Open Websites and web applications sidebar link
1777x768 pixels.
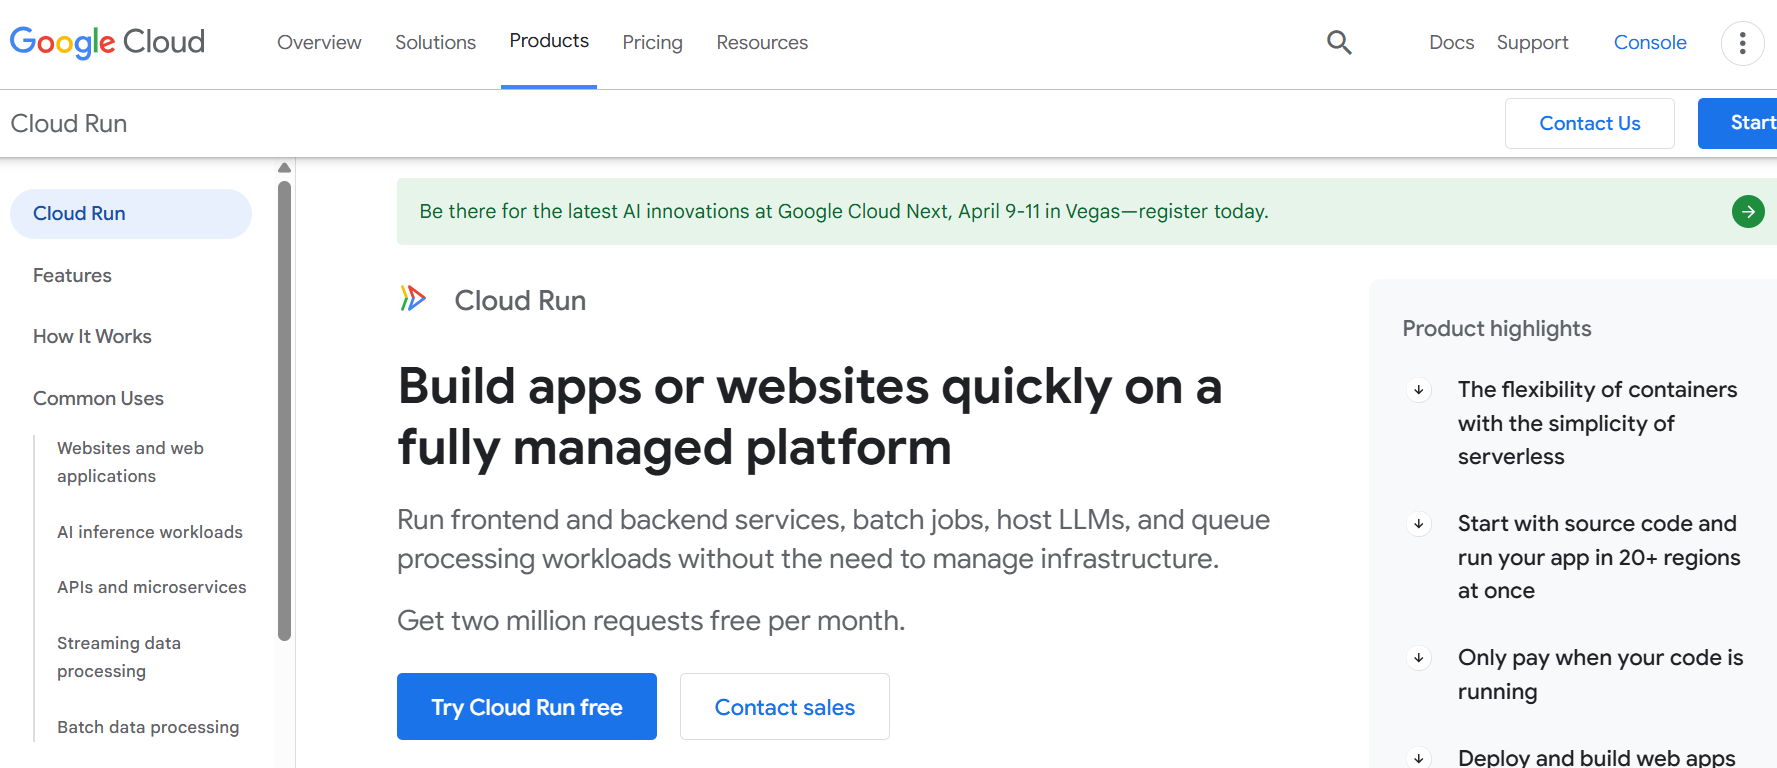130,462
